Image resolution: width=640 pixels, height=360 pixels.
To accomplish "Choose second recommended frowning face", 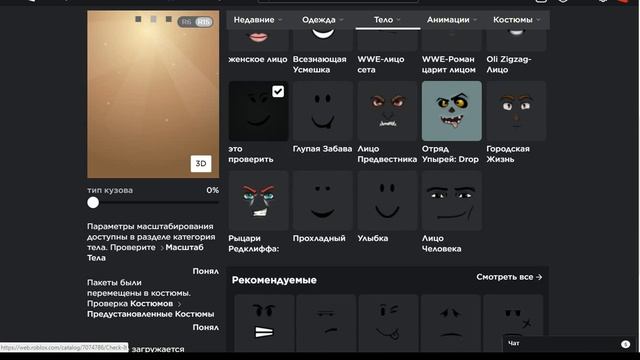I will [x=327, y=323].
